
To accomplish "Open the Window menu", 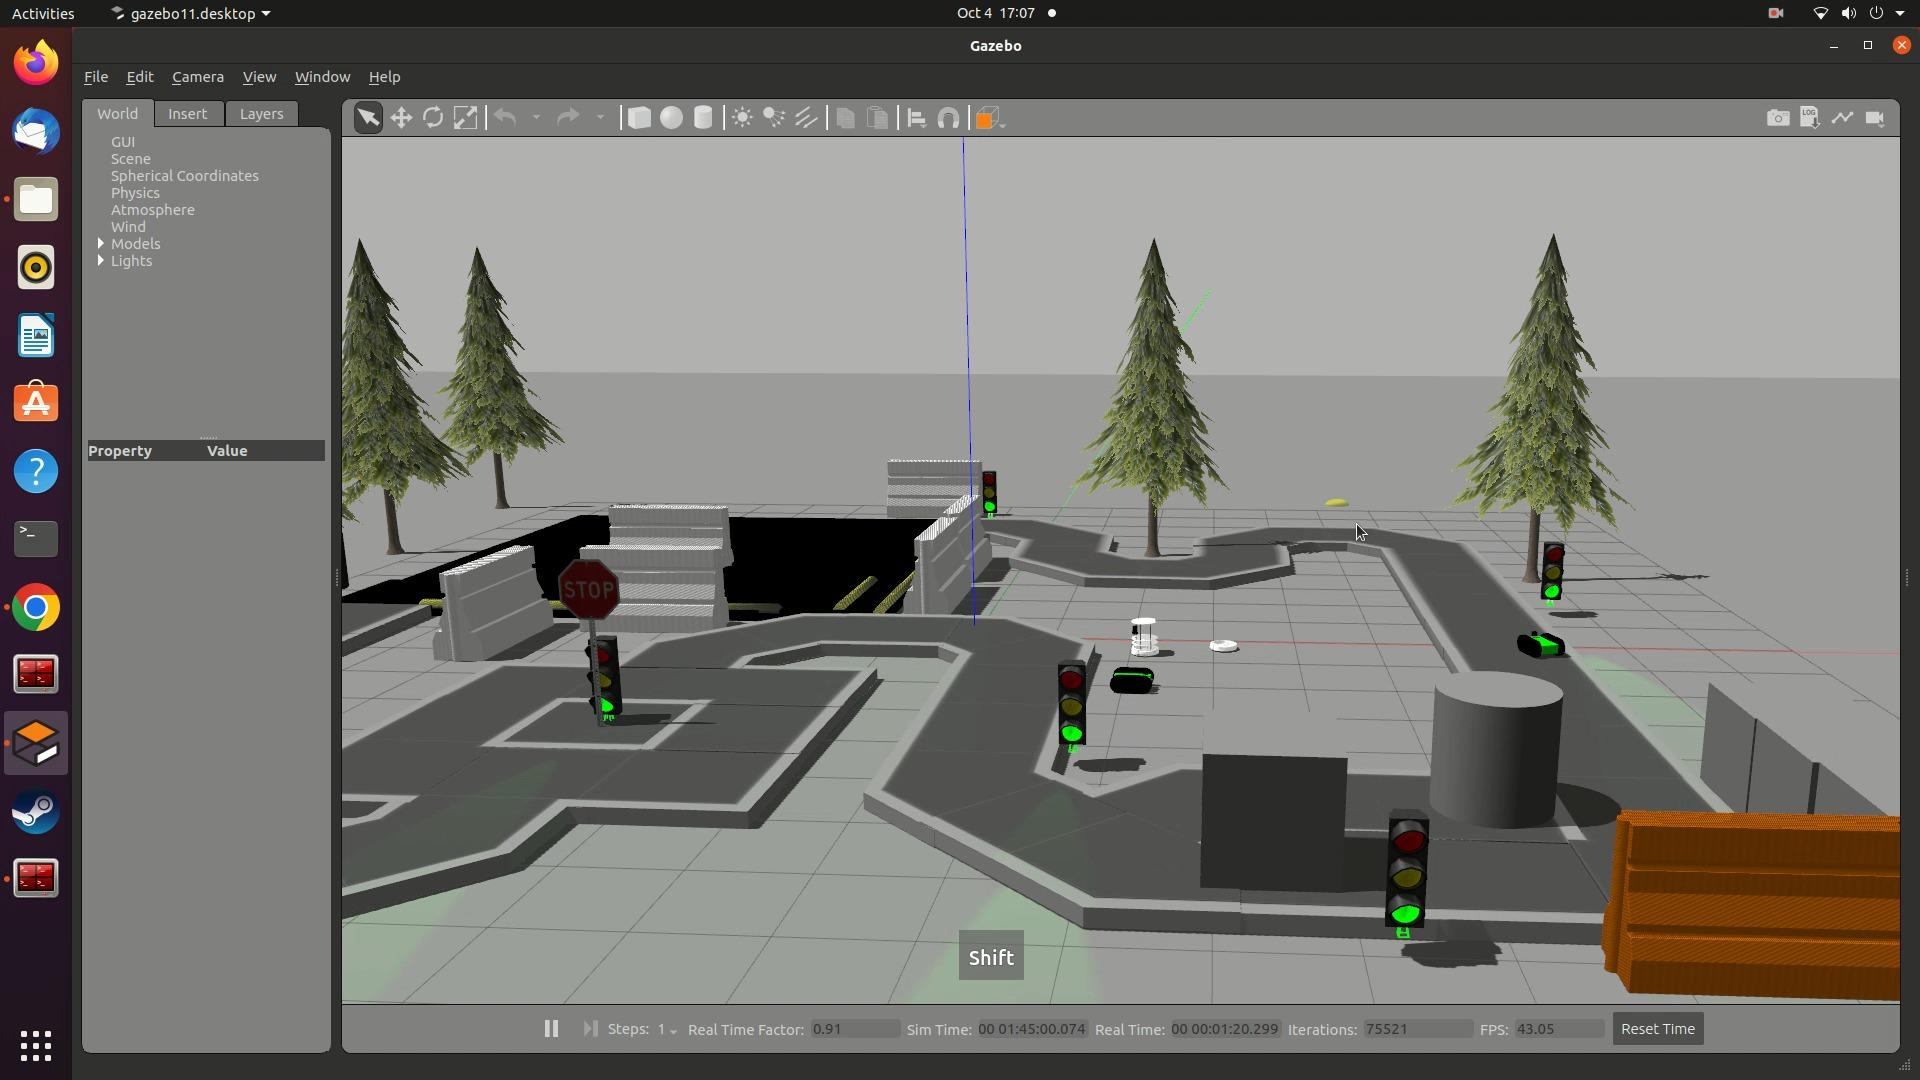I will coord(322,77).
